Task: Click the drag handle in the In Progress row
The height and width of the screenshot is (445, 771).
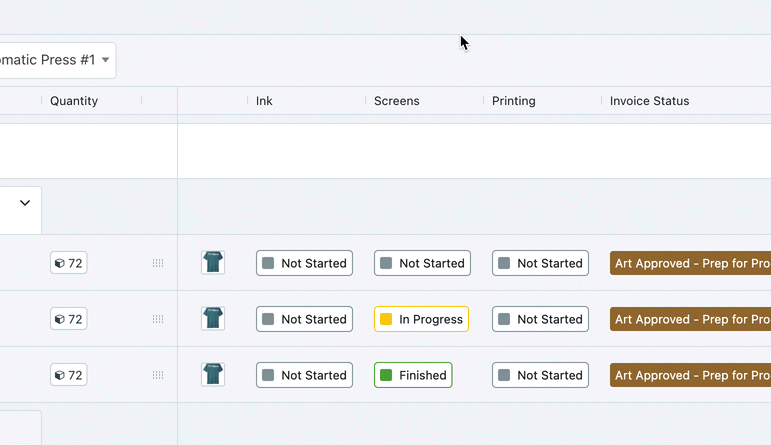Action: 158,319
